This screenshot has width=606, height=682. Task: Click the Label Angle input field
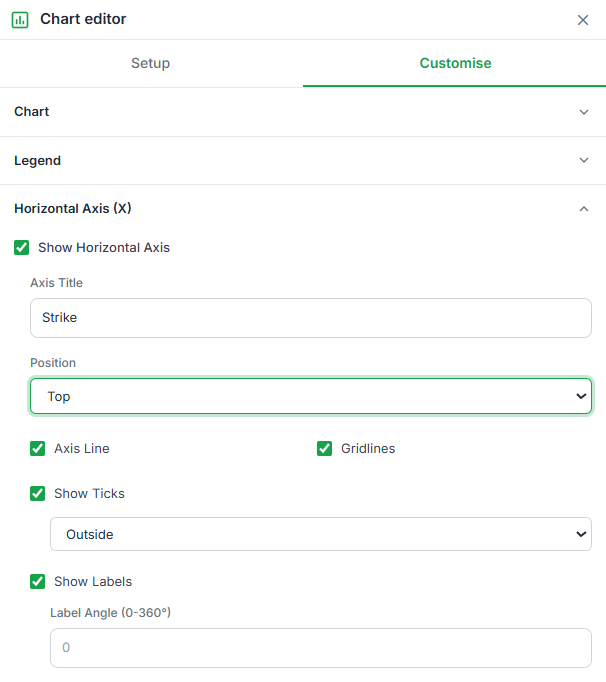(321, 648)
